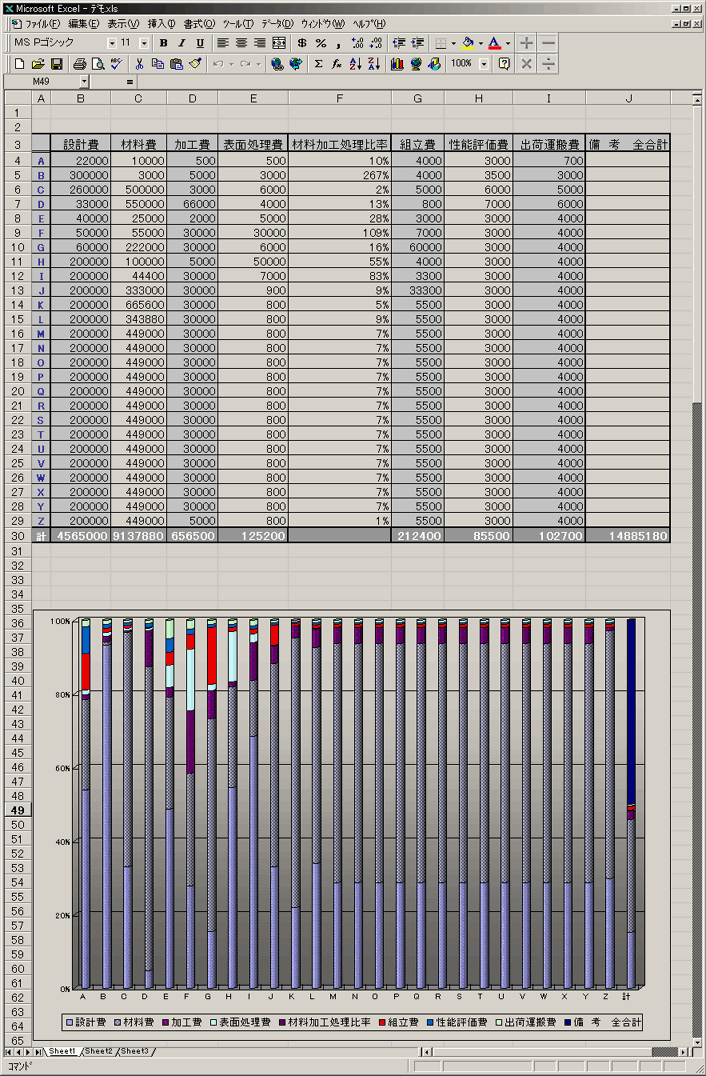706x1076 pixels.
Task: Open the font name dropdown
Action: (112, 44)
